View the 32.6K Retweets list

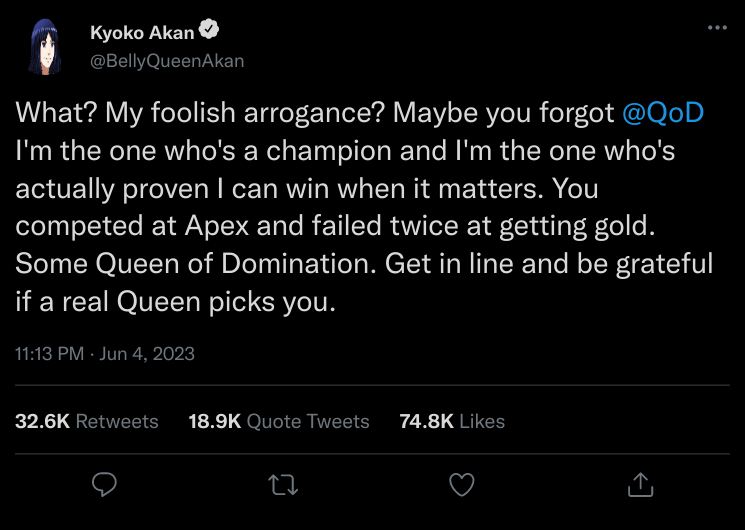(x=87, y=421)
